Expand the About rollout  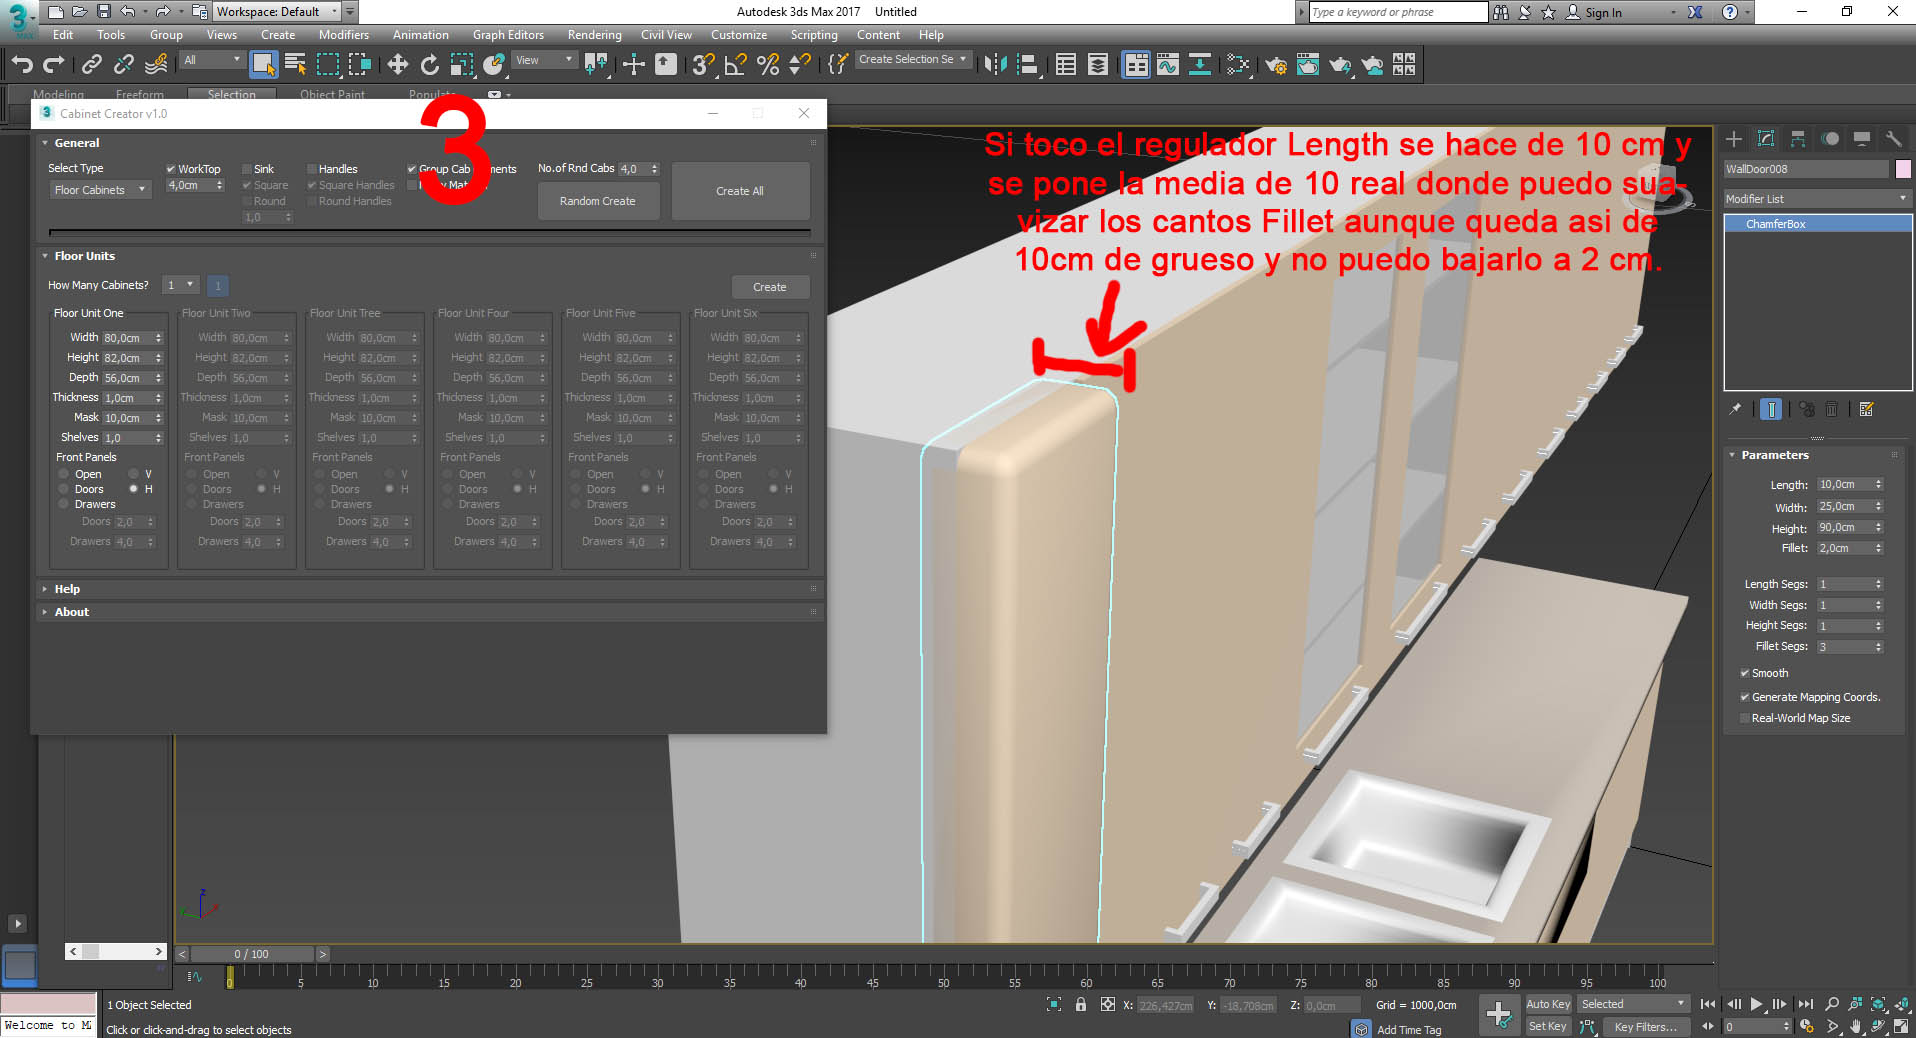(x=71, y=612)
